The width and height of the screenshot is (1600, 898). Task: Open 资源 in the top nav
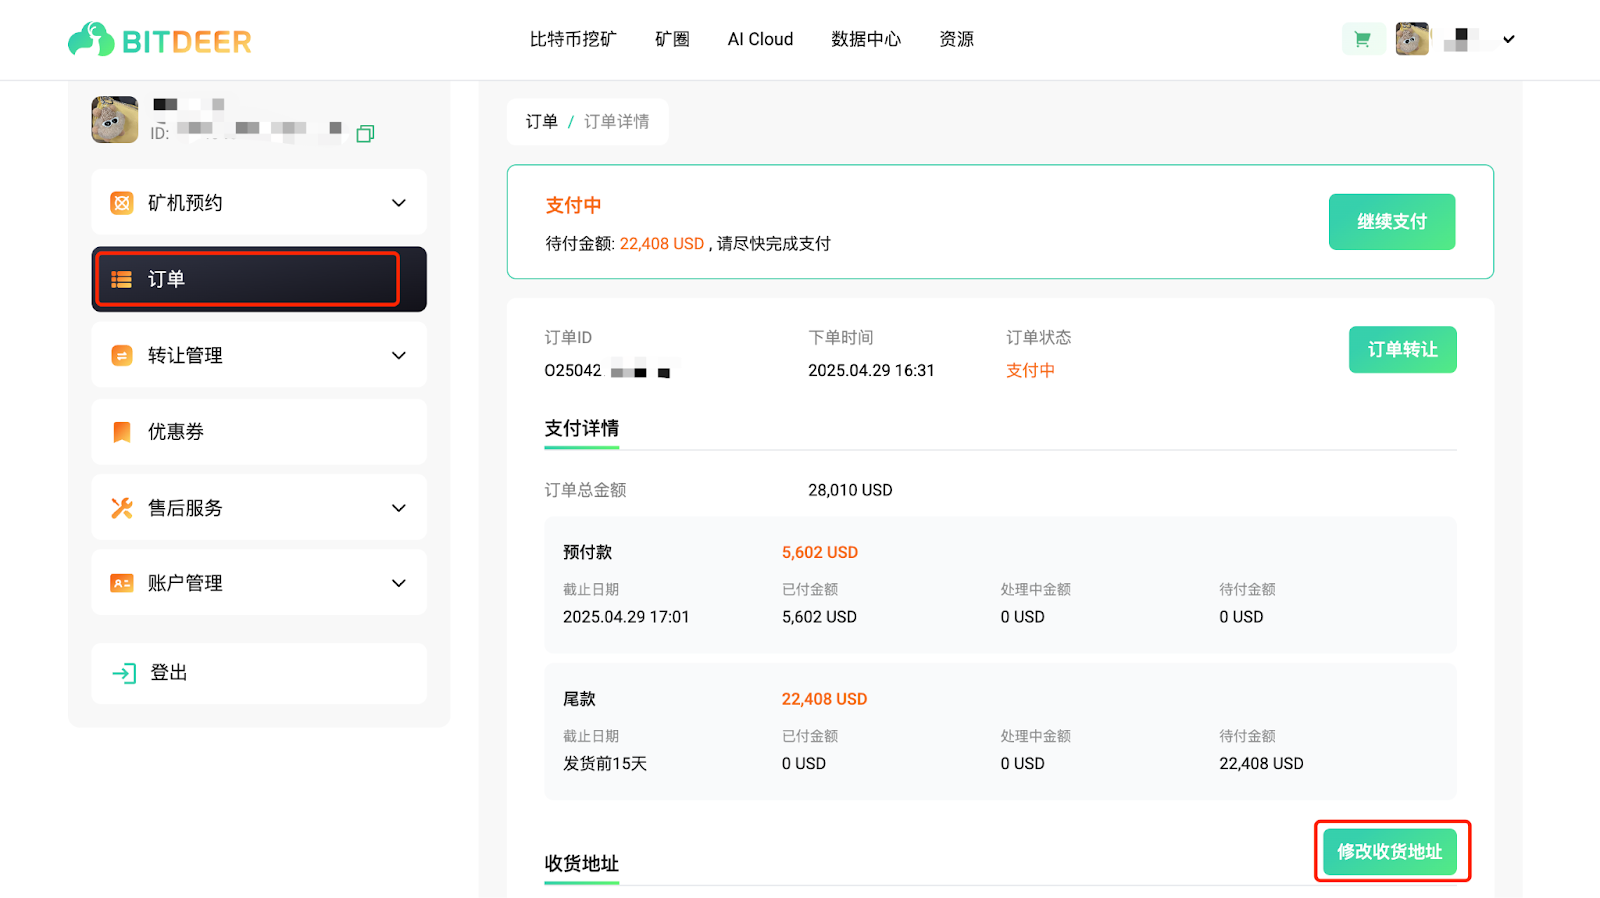[956, 39]
